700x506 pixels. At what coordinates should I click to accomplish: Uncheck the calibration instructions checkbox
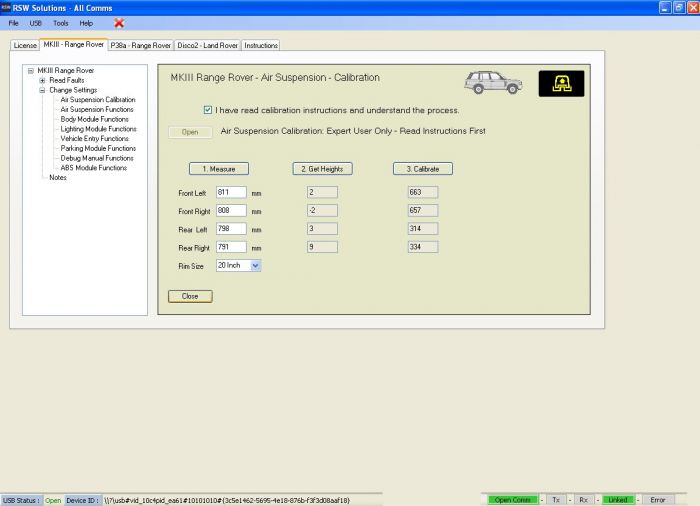[x=208, y=110]
